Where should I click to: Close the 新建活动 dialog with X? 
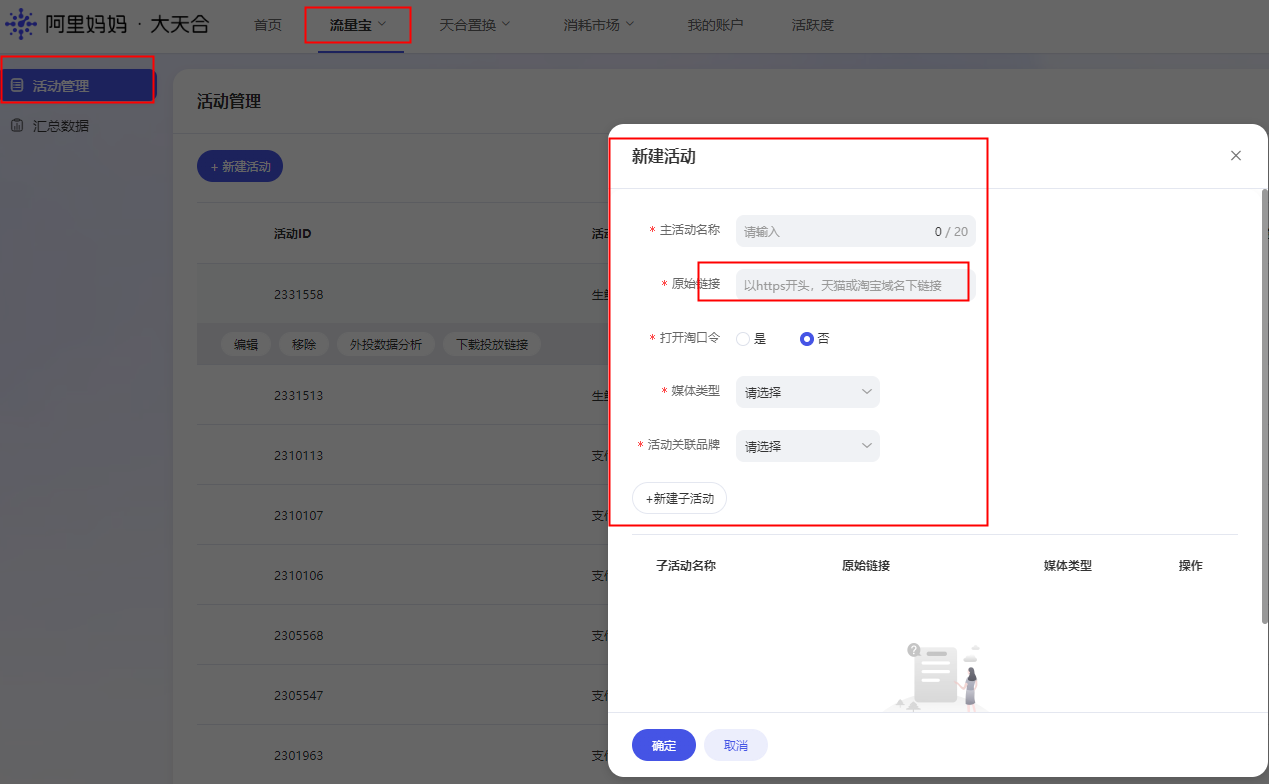pos(1236,155)
